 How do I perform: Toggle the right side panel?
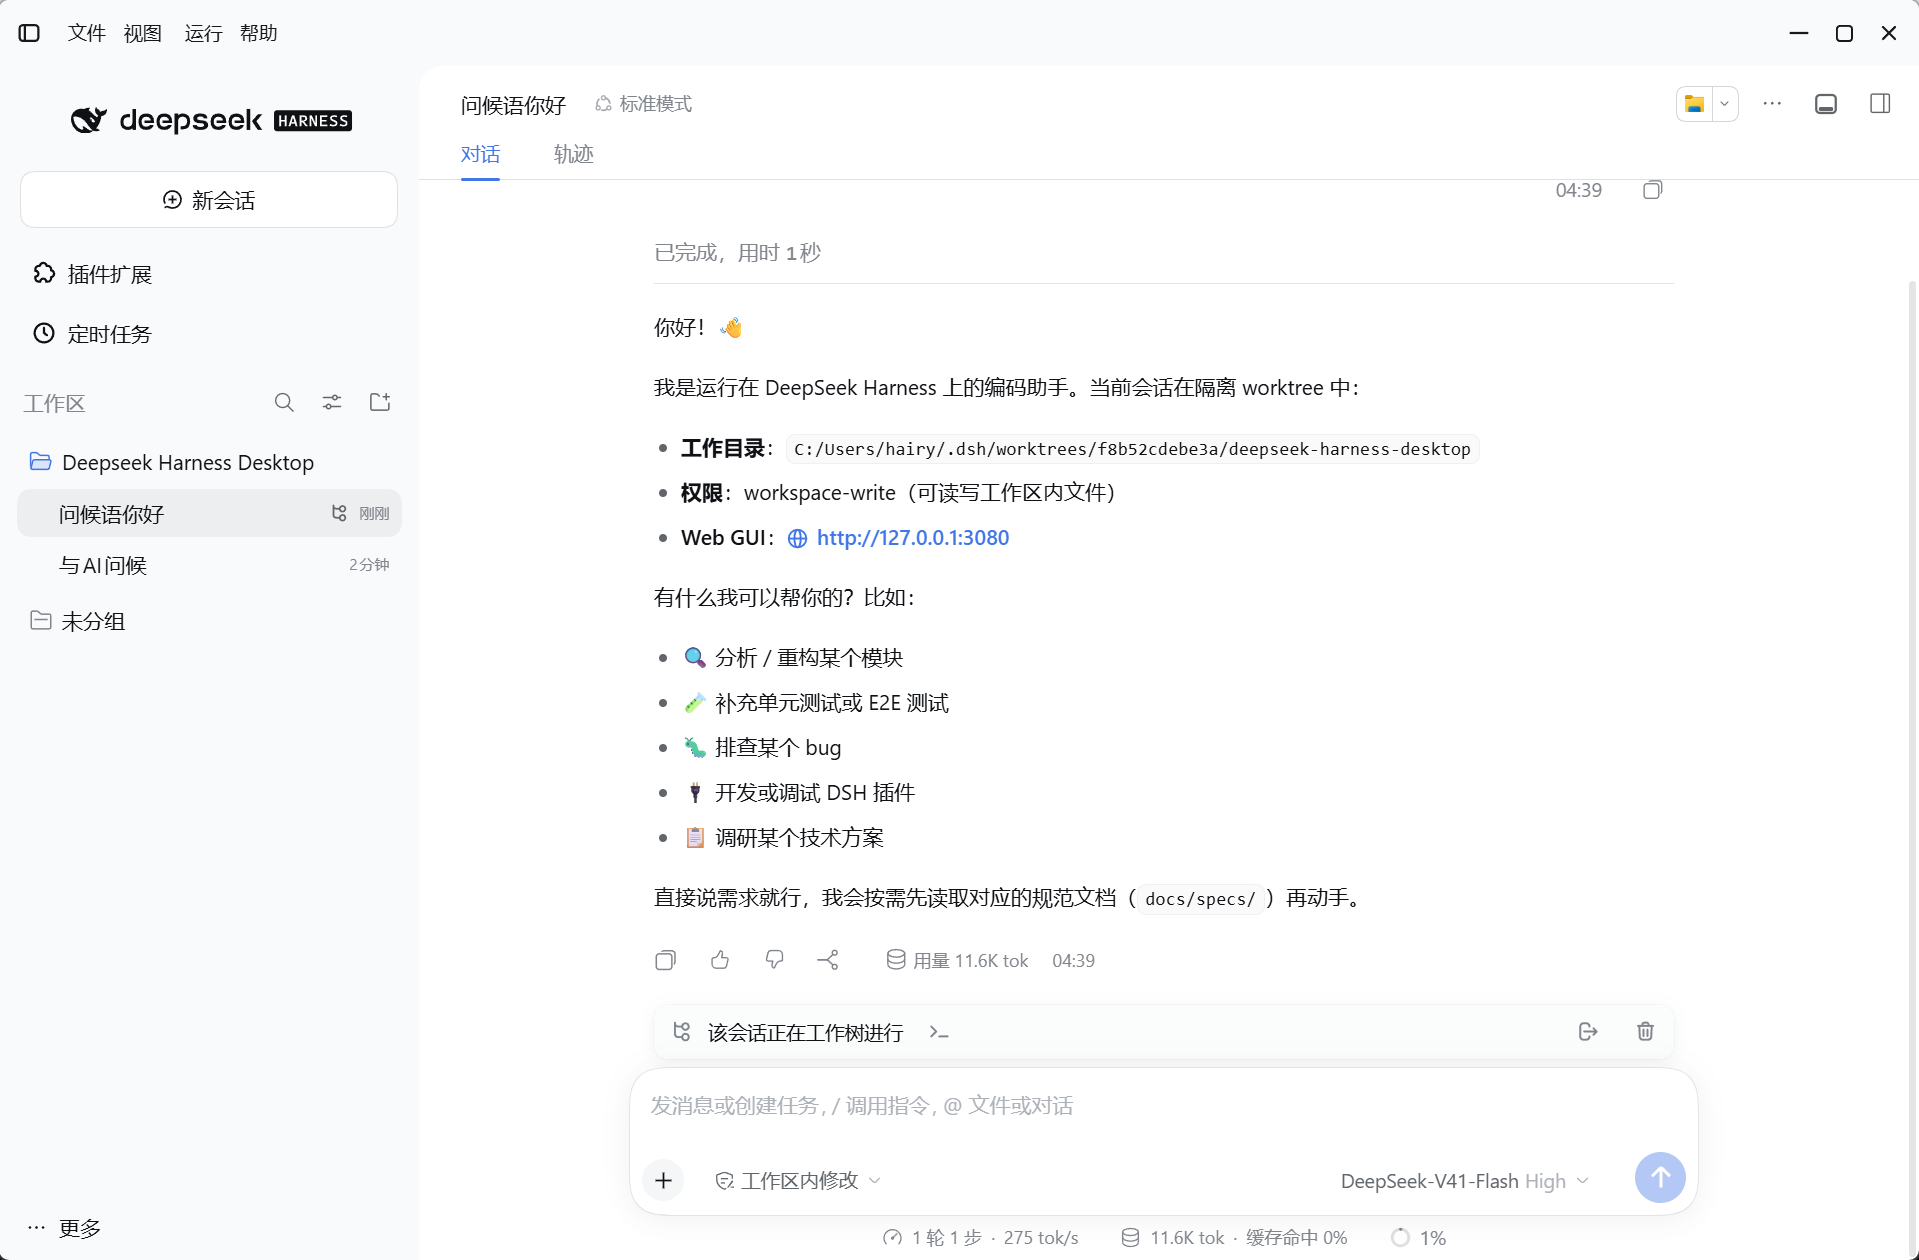click(x=1880, y=104)
